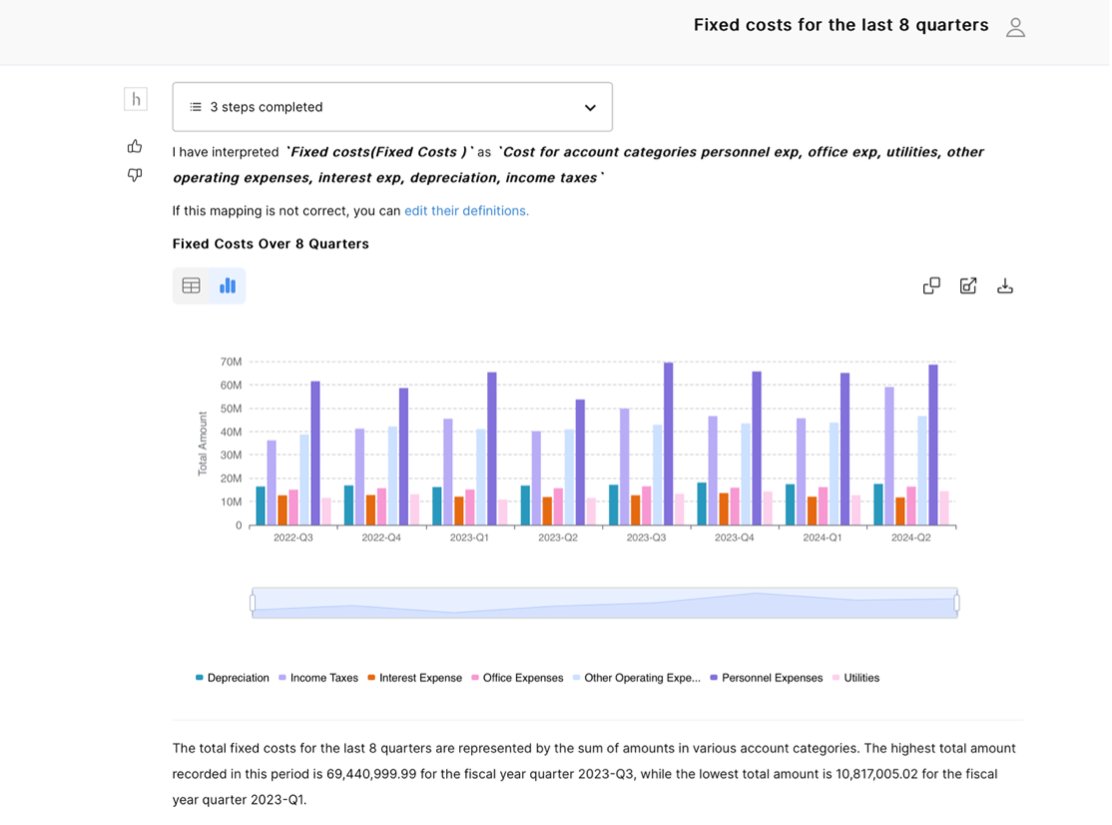Viewport: 1112px width, 825px height.
Task: Click the 2023-Q4 x-axis label
Action: click(735, 538)
